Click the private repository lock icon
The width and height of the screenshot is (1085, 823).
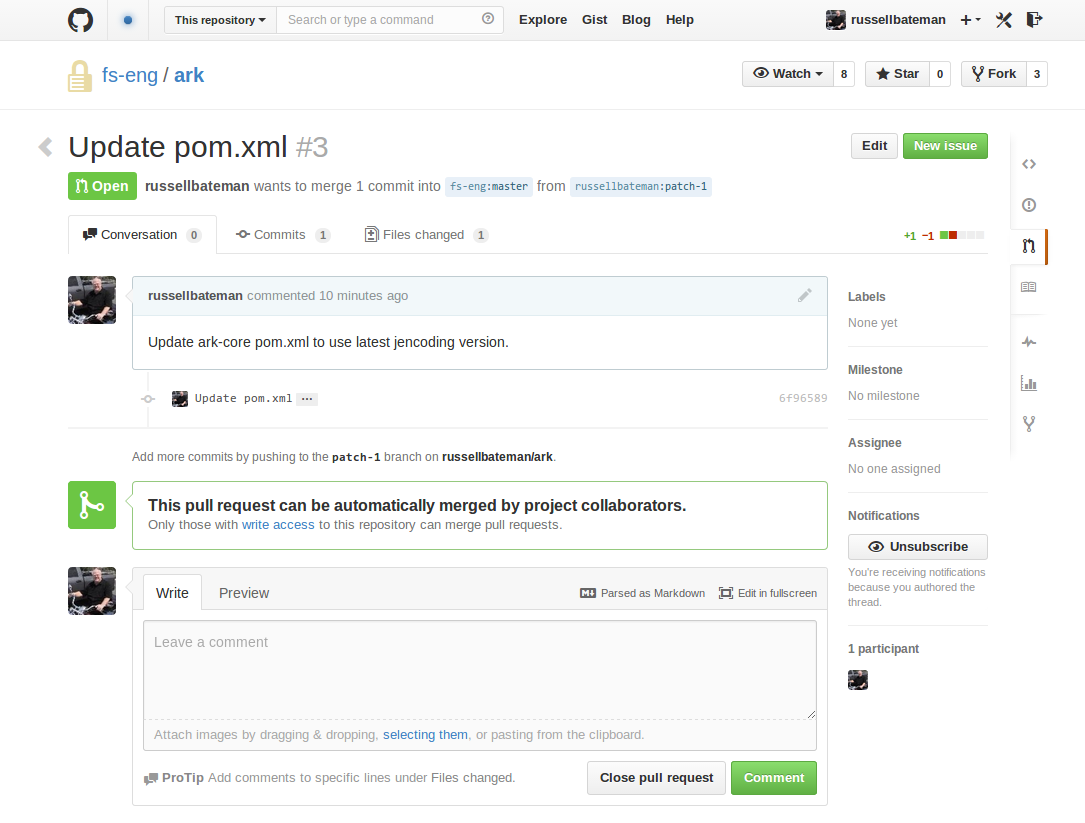coord(80,76)
